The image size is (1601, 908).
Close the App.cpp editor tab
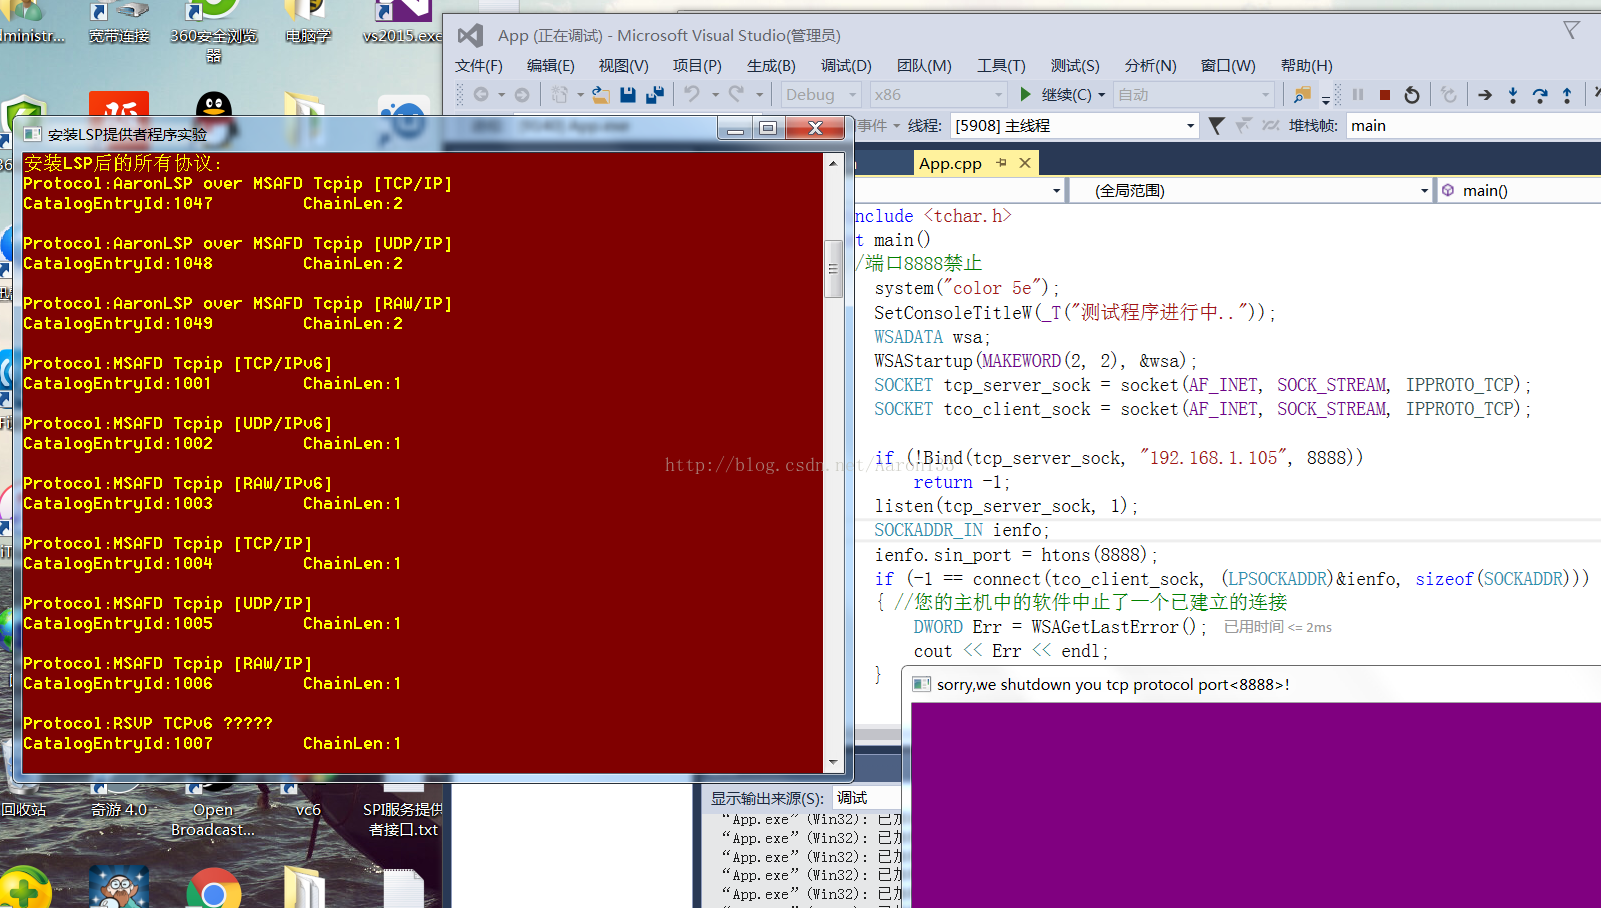1025,163
